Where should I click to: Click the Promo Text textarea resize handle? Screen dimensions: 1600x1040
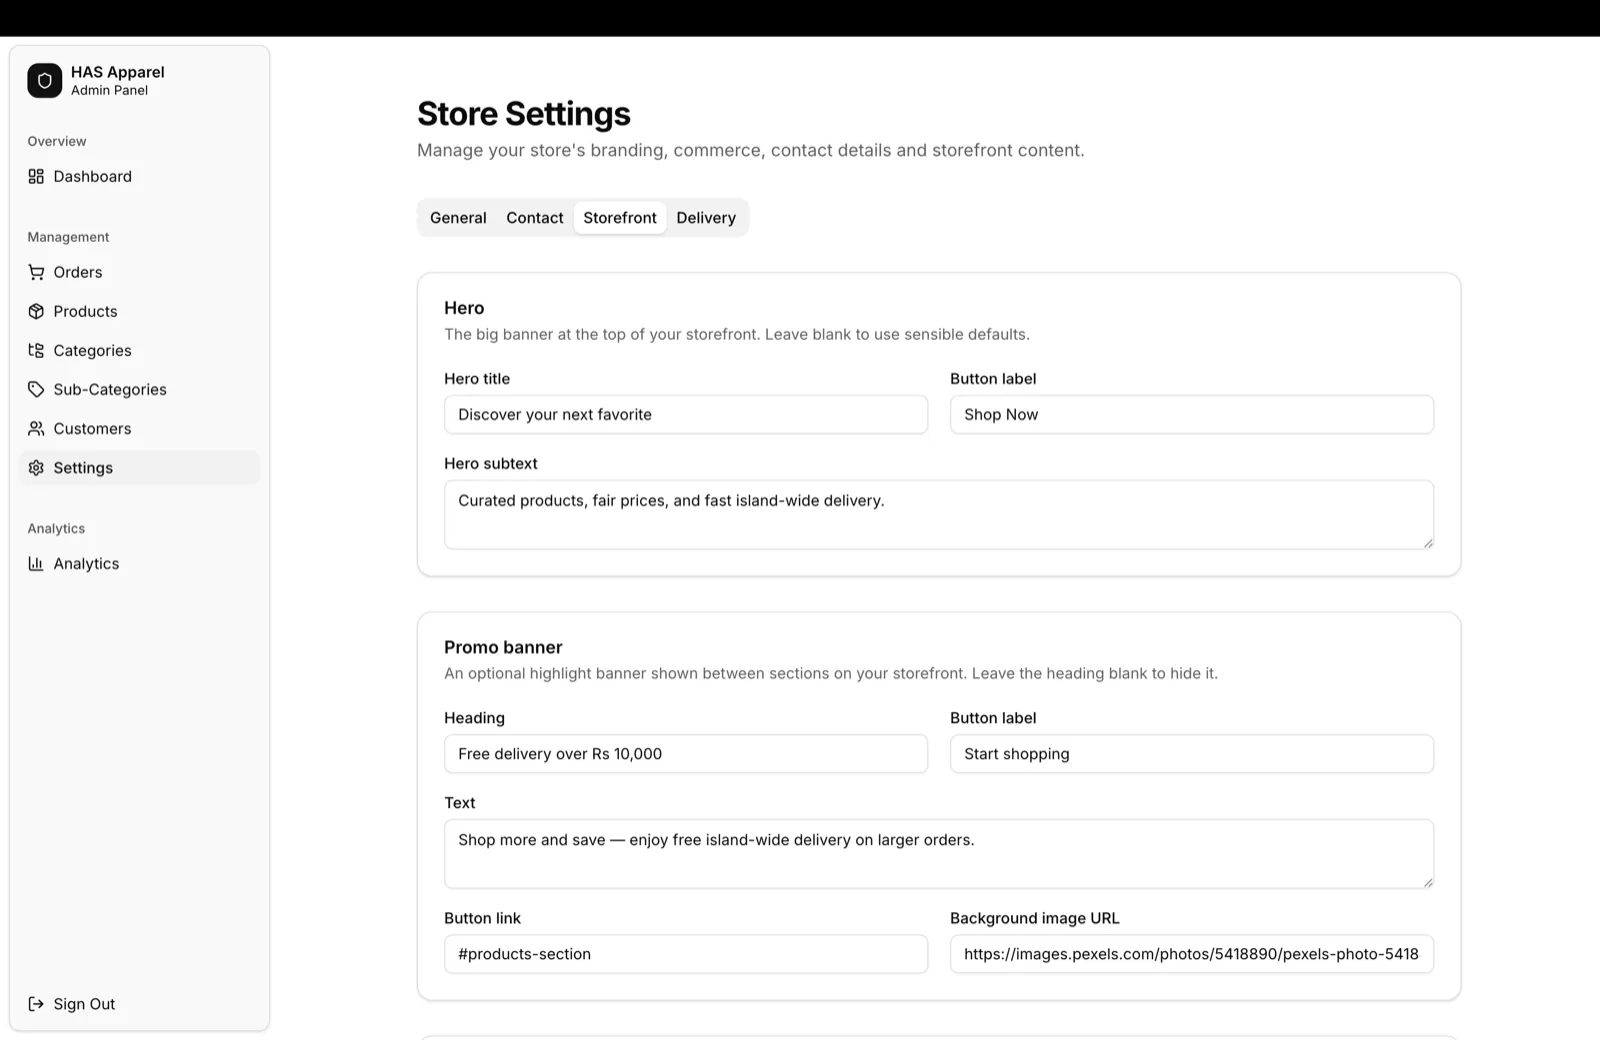point(1428,882)
